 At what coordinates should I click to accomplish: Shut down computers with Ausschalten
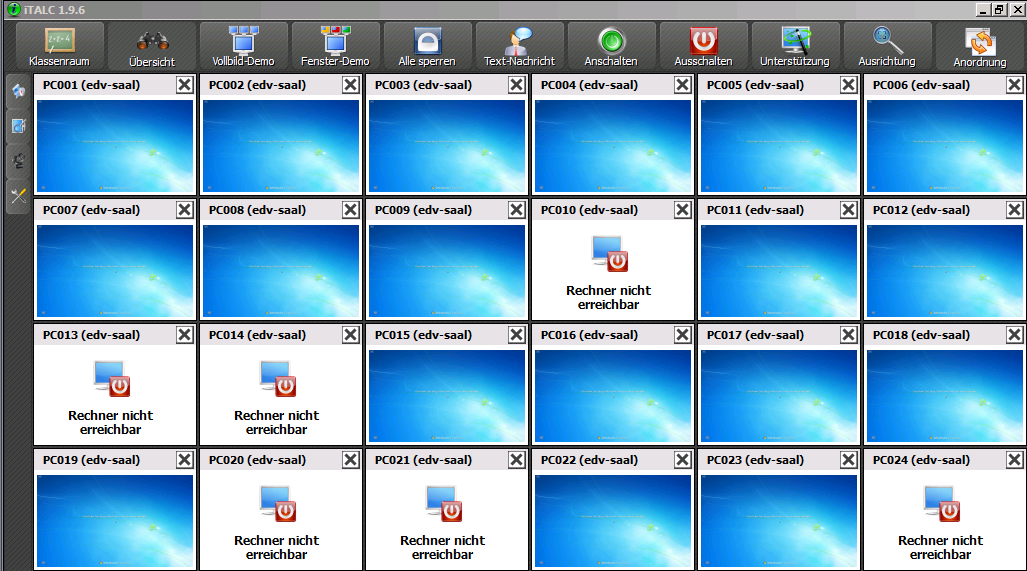coord(703,46)
